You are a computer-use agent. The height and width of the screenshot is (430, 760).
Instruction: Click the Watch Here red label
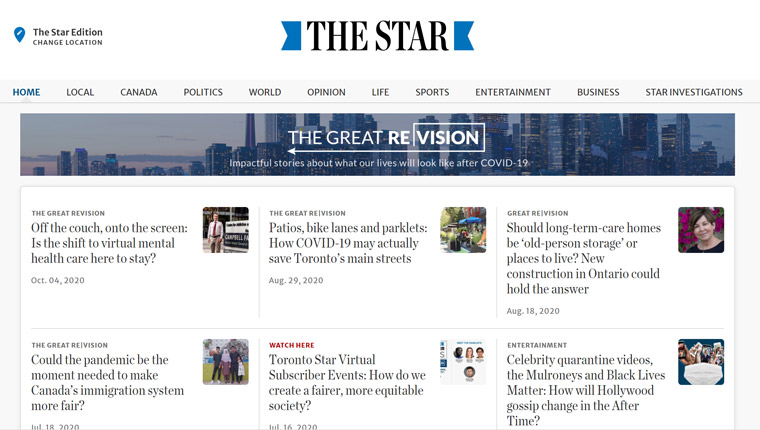click(292, 345)
